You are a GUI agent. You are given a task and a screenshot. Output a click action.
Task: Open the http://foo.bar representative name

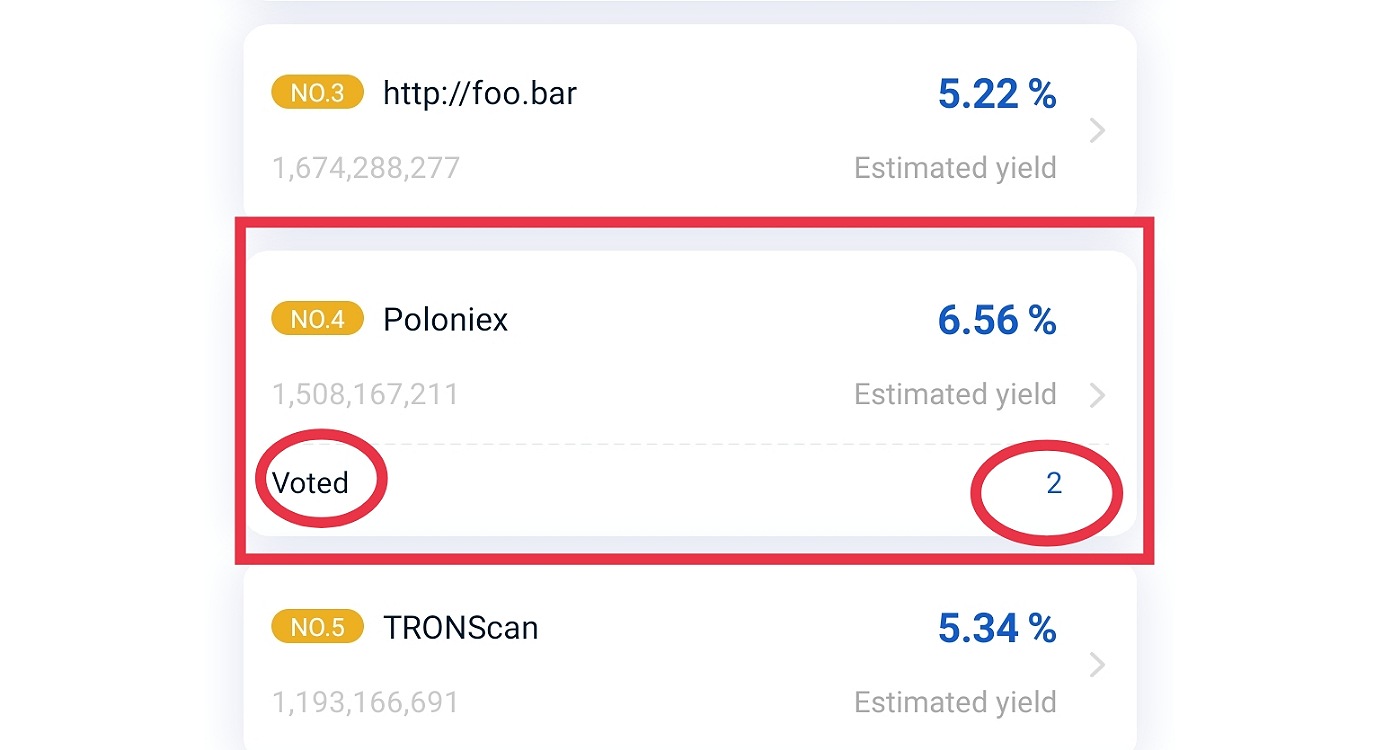(480, 94)
